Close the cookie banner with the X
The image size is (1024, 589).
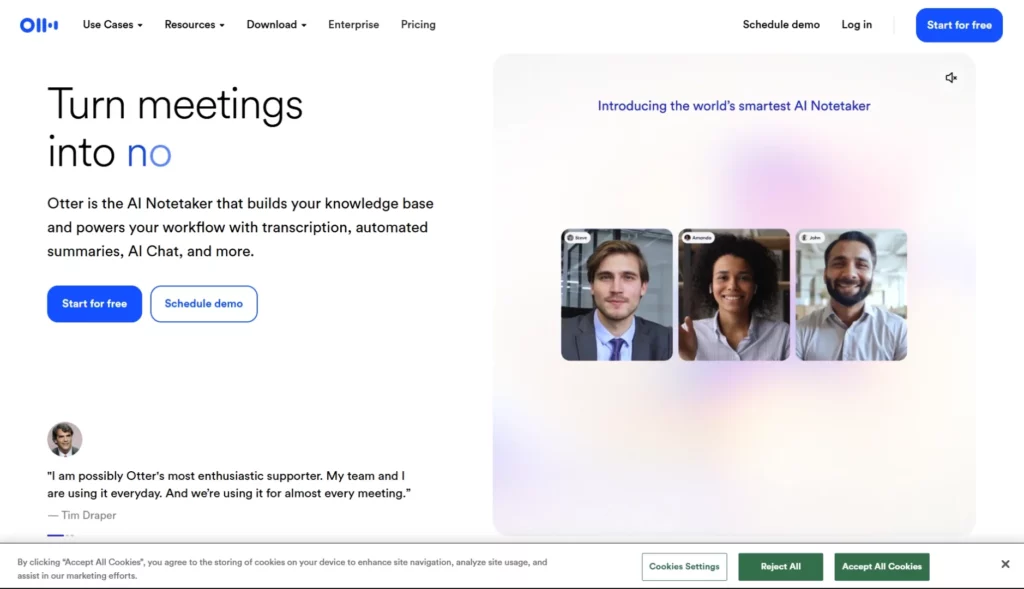1005,564
